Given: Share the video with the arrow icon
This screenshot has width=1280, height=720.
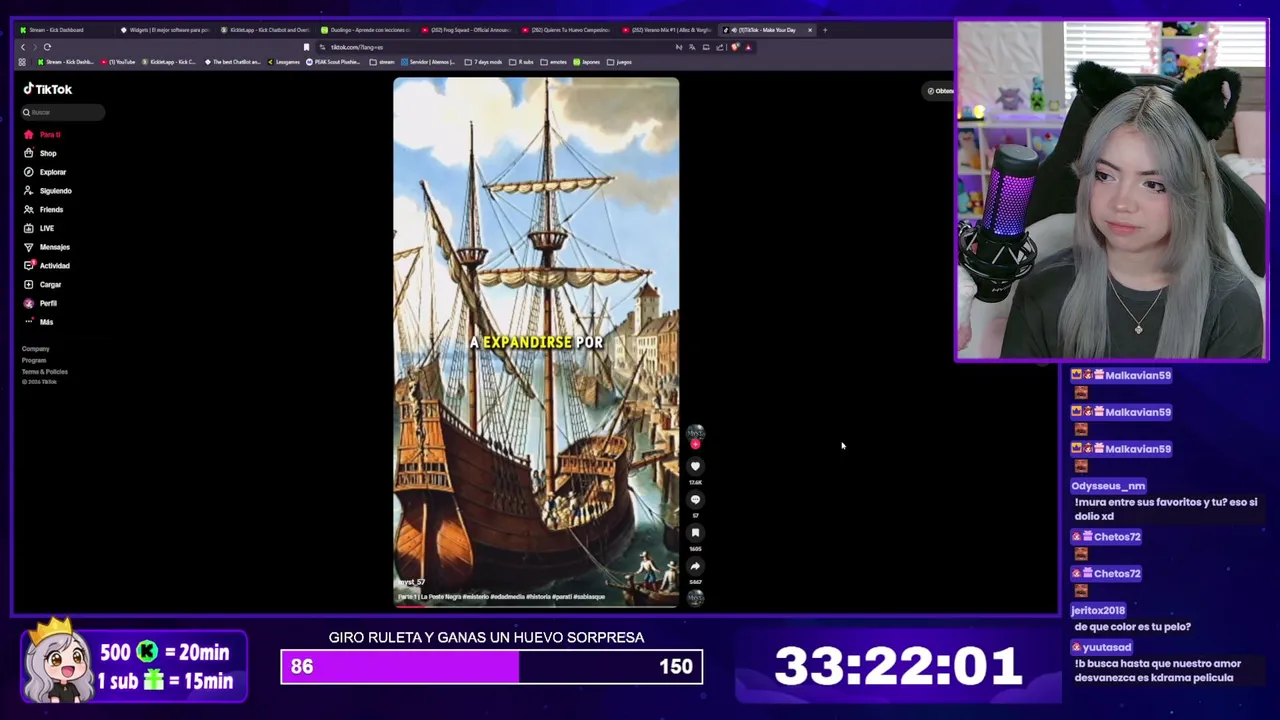Looking at the screenshot, I should pos(695,566).
